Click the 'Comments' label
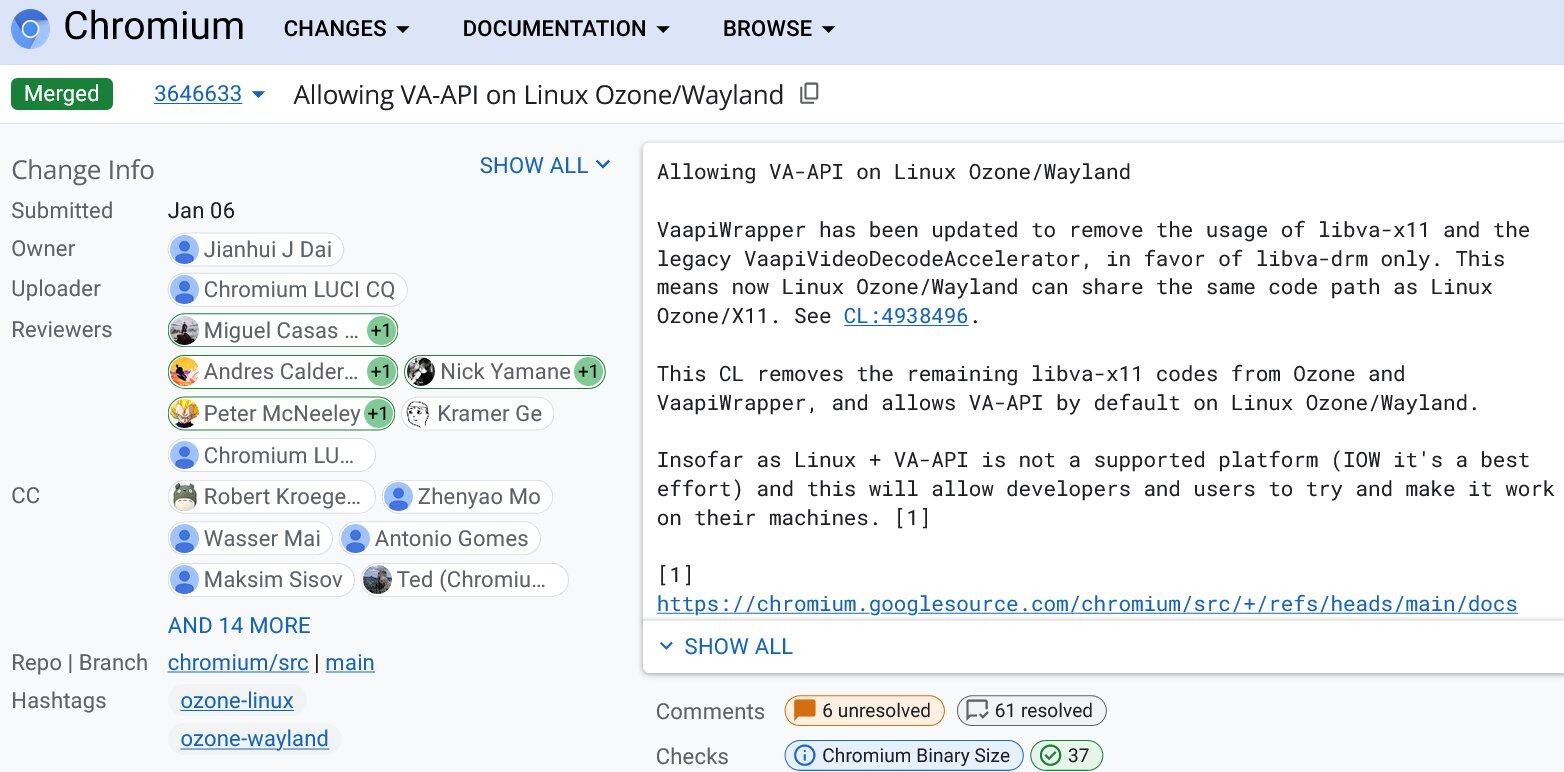Screen dimensions: 1564x772 pos(710,712)
